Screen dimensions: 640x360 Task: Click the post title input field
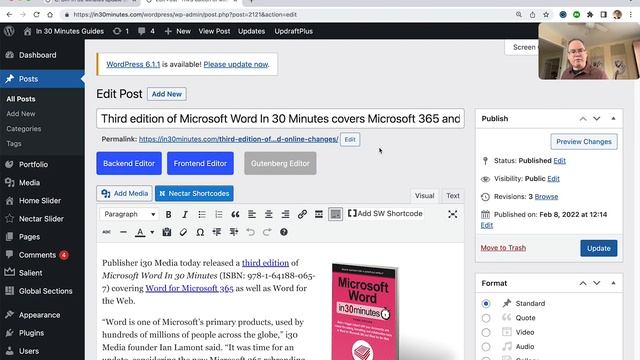pos(280,119)
